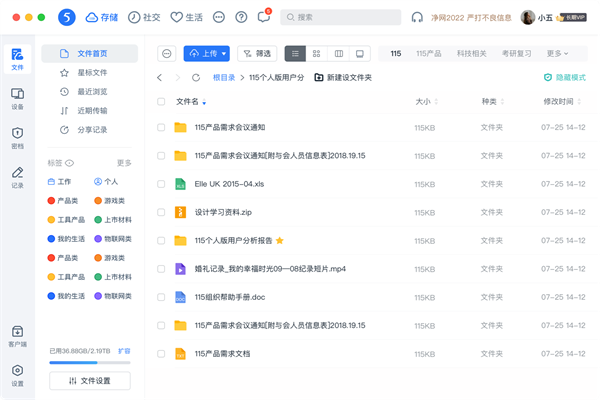This screenshot has width=600, height=400.
Task: Expand the 更多 categories dropdown
Action: (x=557, y=54)
